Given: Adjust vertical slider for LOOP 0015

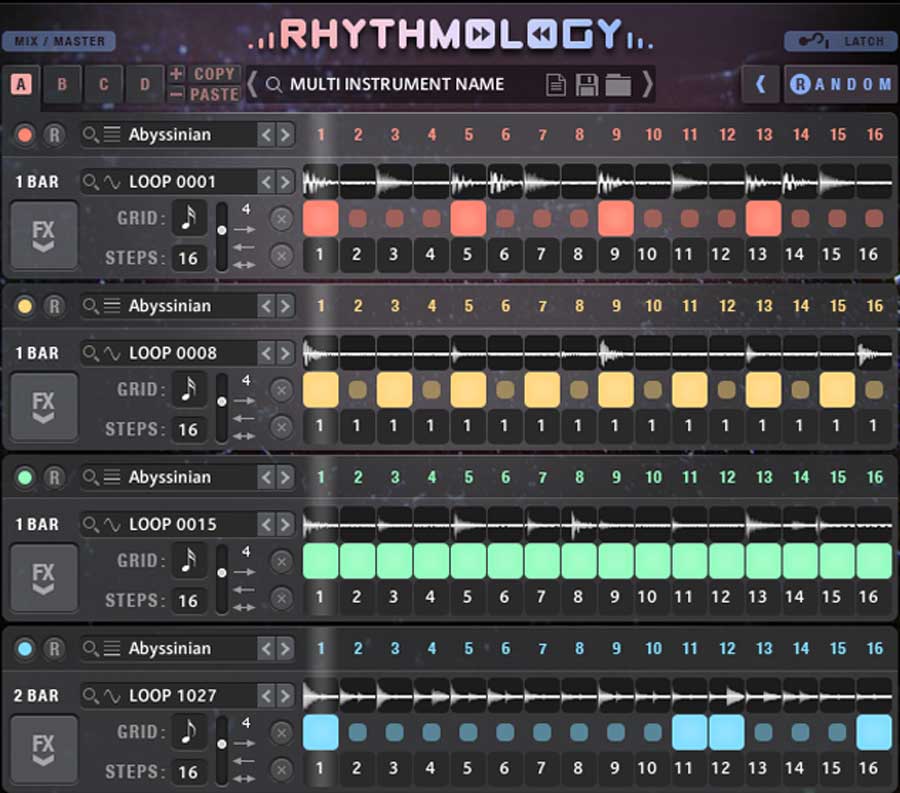Looking at the screenshot, I should [x=222, y=578].
